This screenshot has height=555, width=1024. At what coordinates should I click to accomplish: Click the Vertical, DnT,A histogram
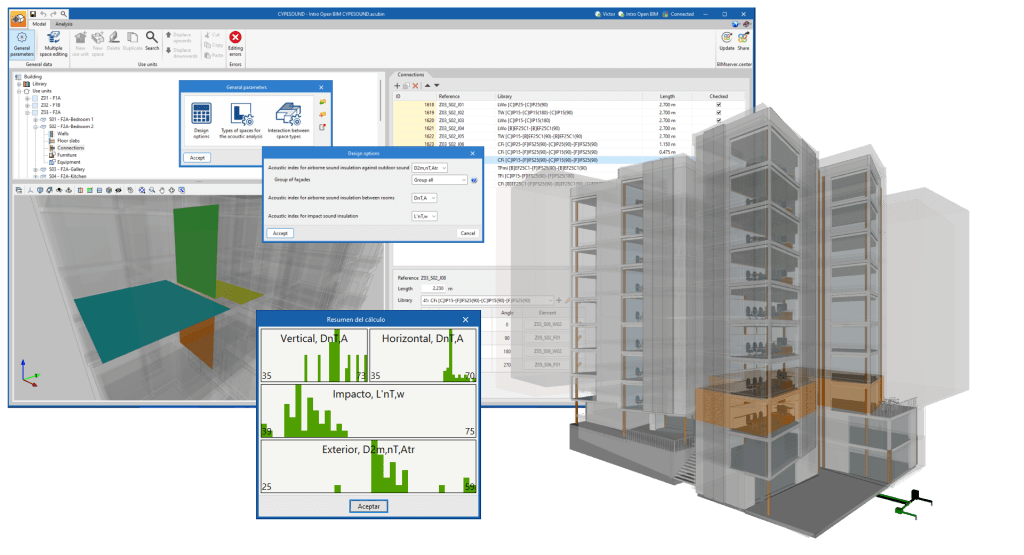coord(314,355)
